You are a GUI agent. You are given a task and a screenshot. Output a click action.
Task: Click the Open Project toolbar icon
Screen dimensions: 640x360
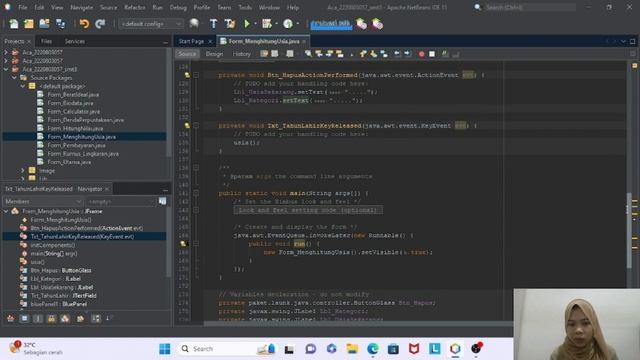pos(44,24)
